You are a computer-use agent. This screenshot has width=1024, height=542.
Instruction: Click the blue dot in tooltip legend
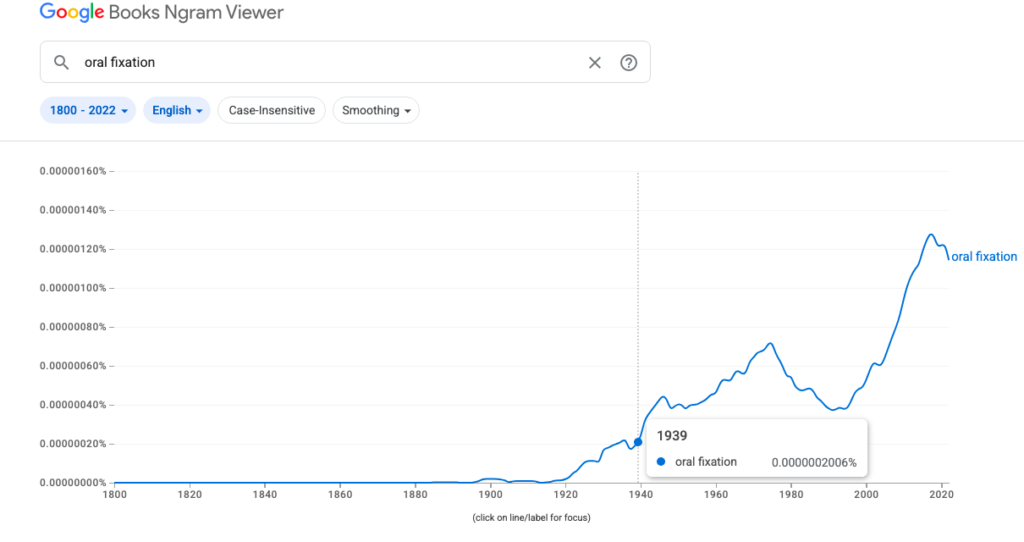661,462
